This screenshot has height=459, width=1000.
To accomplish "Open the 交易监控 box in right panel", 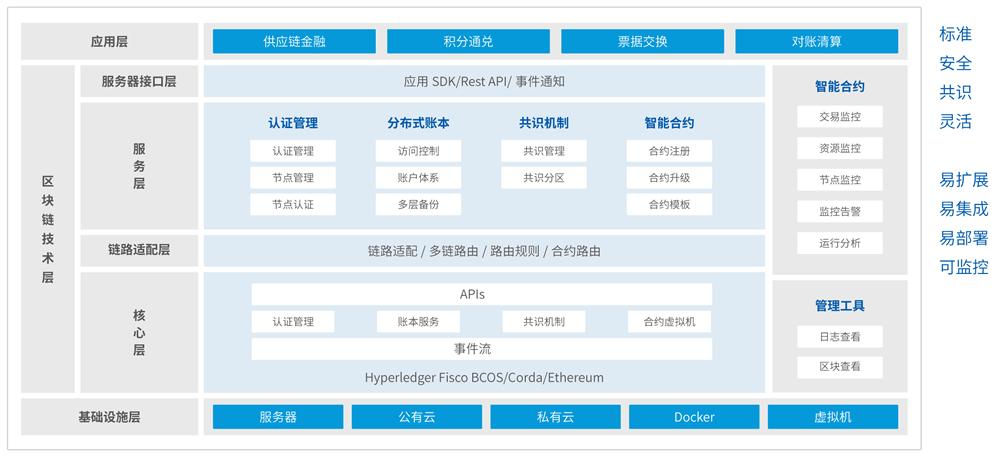I will 839,117.
